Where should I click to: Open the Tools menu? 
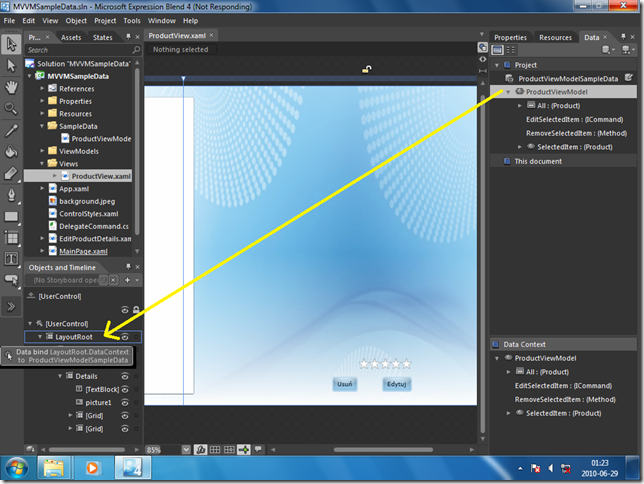click(132, 21)
